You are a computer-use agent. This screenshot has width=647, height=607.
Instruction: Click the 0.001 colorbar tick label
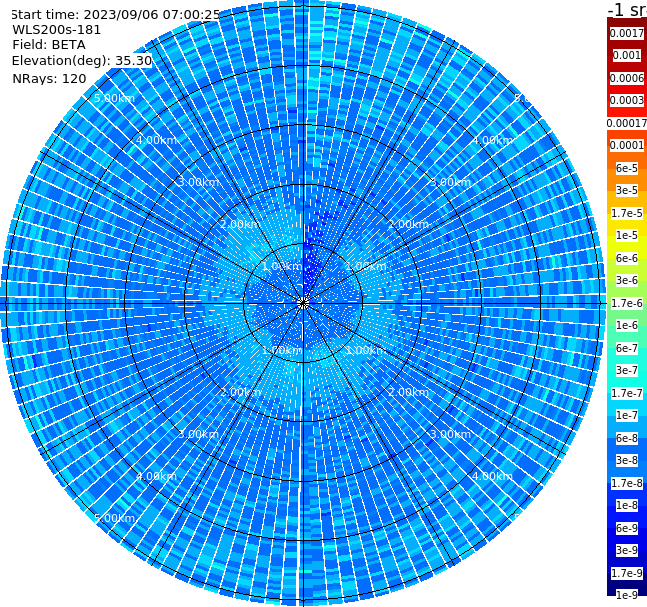[627, 55]
